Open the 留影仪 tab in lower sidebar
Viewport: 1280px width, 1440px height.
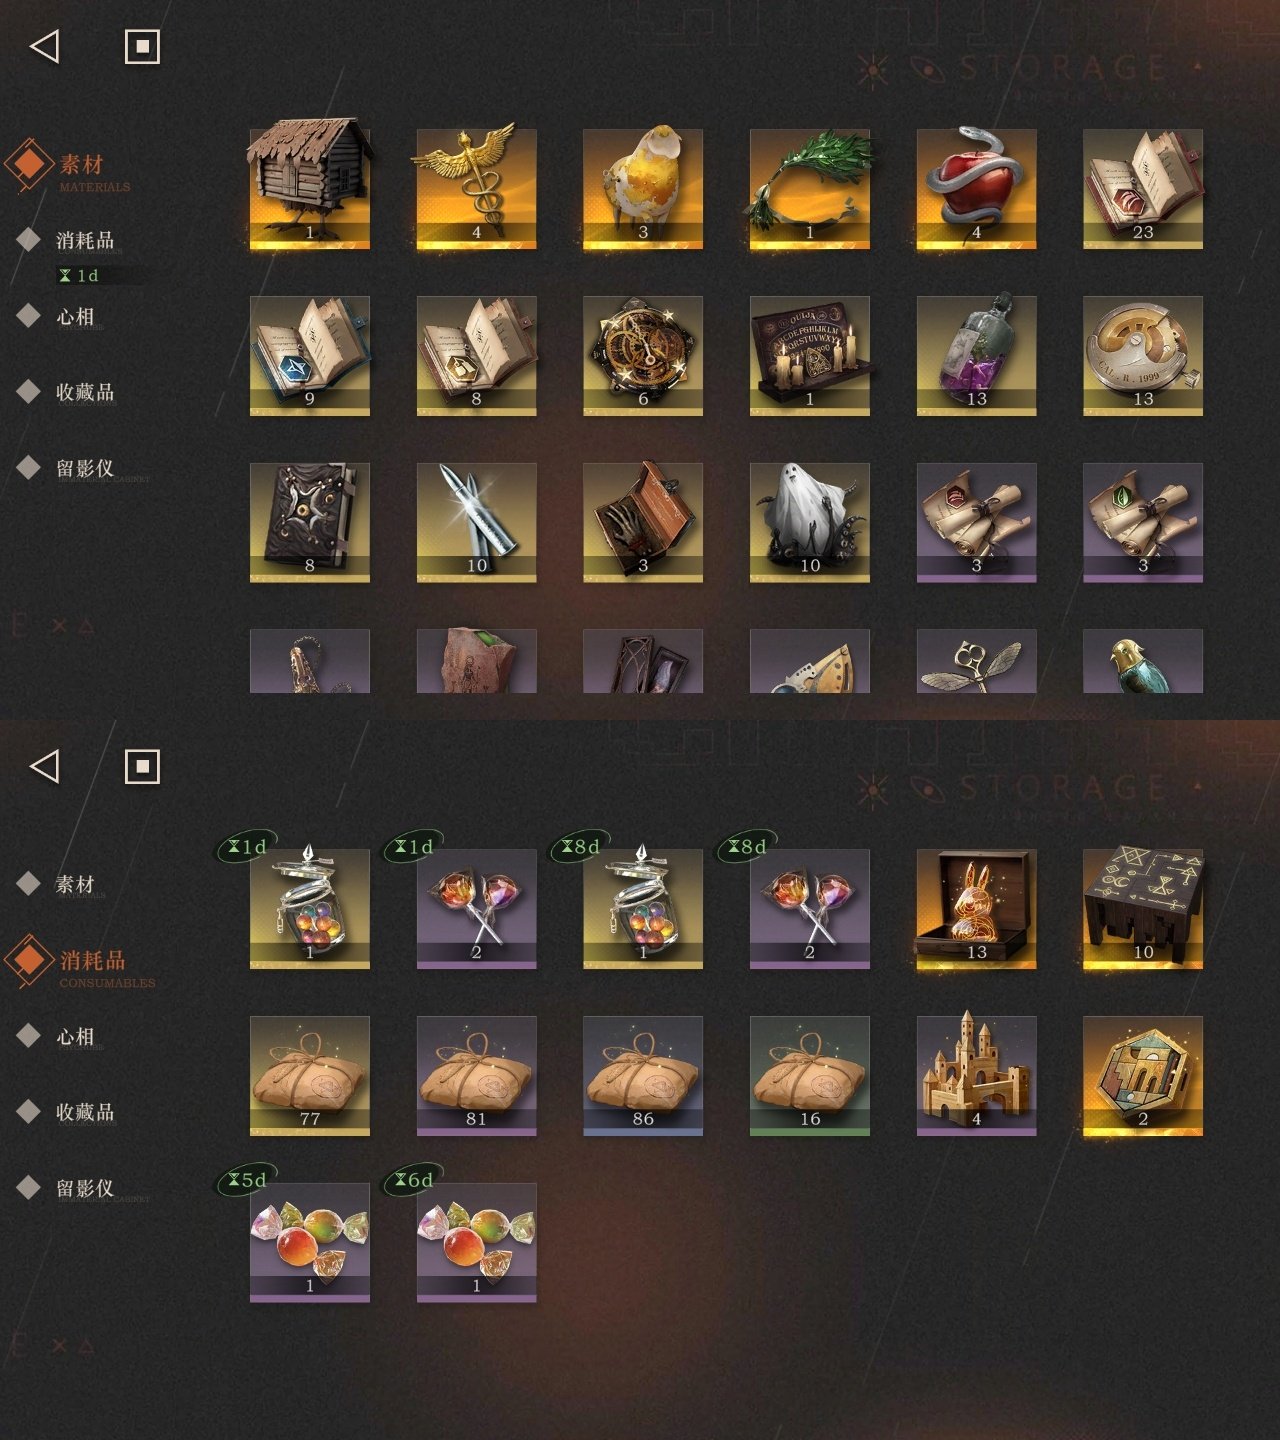[84, 1188]
